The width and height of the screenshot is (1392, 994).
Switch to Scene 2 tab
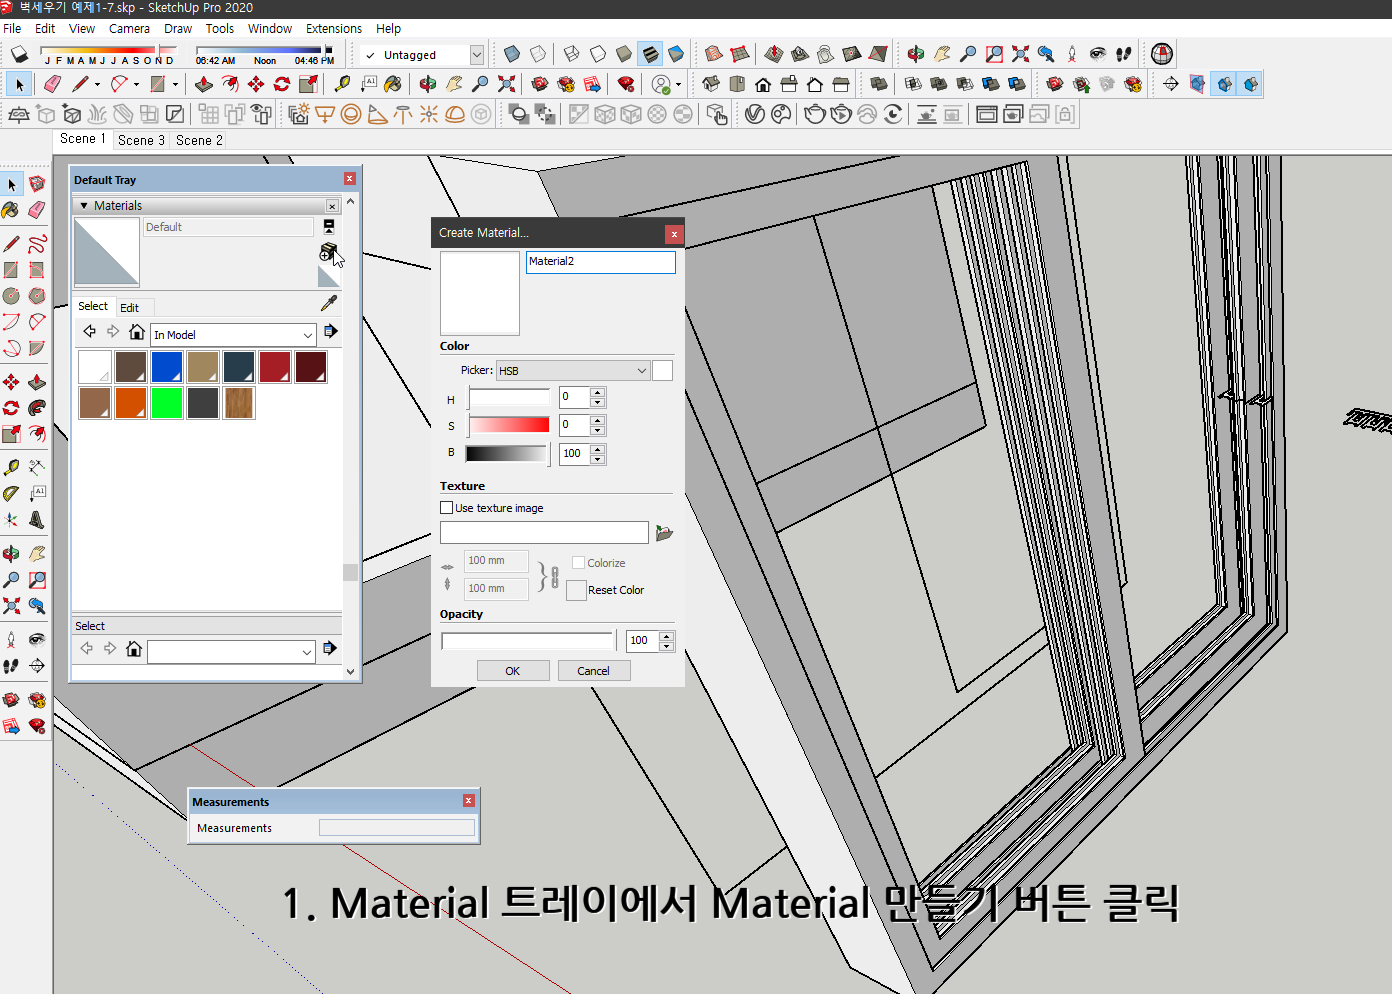(x=199, y=140)
